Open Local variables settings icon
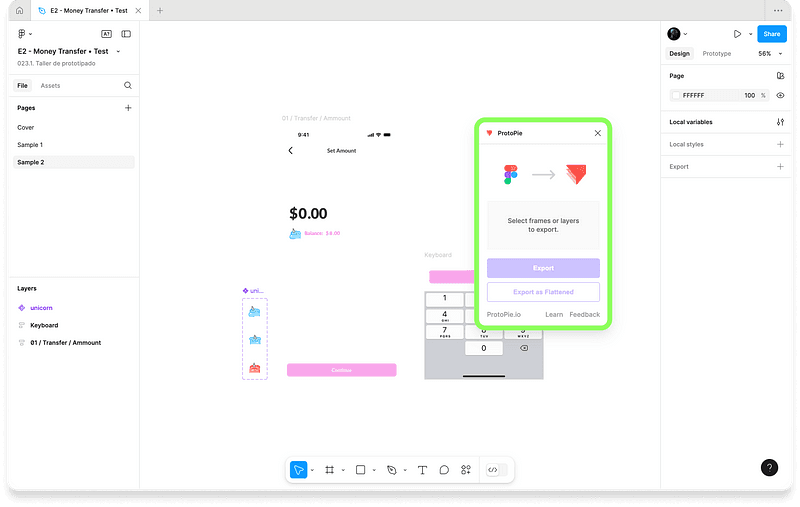800x507 pixels. click(780, 122)
